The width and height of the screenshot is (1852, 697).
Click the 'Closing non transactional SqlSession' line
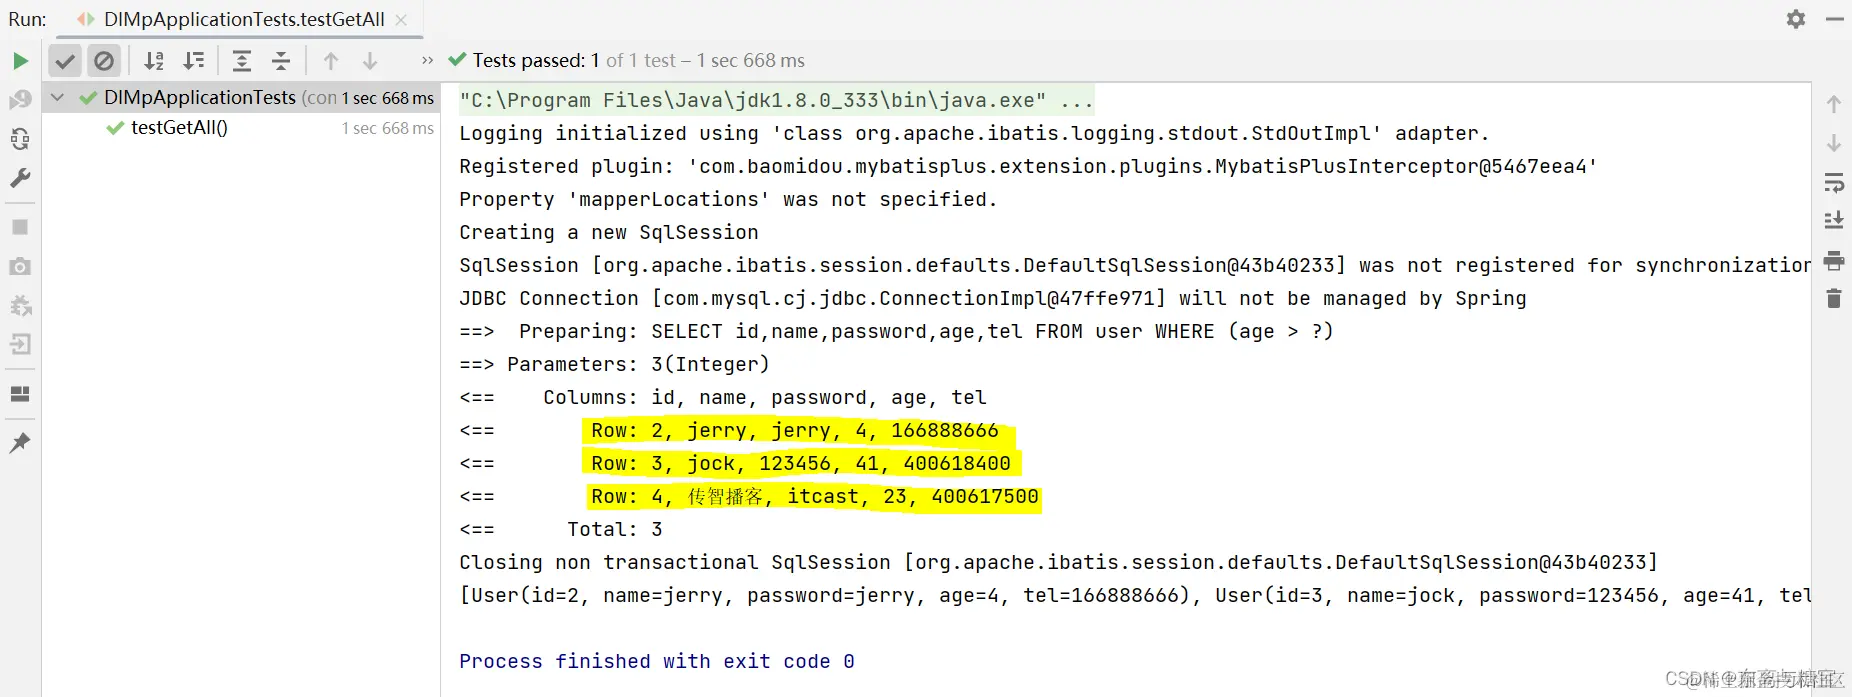coord(1058,562)
